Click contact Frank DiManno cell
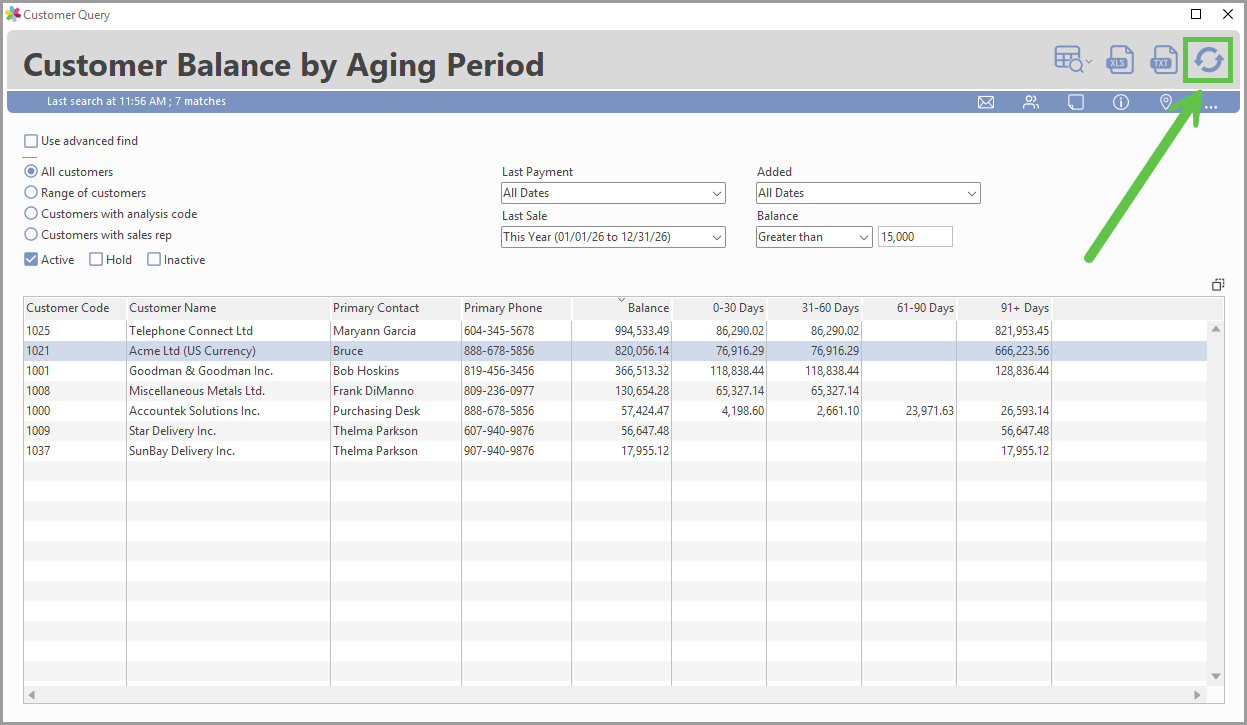This screenshot has width=1247, height=725. click(395, 391)
